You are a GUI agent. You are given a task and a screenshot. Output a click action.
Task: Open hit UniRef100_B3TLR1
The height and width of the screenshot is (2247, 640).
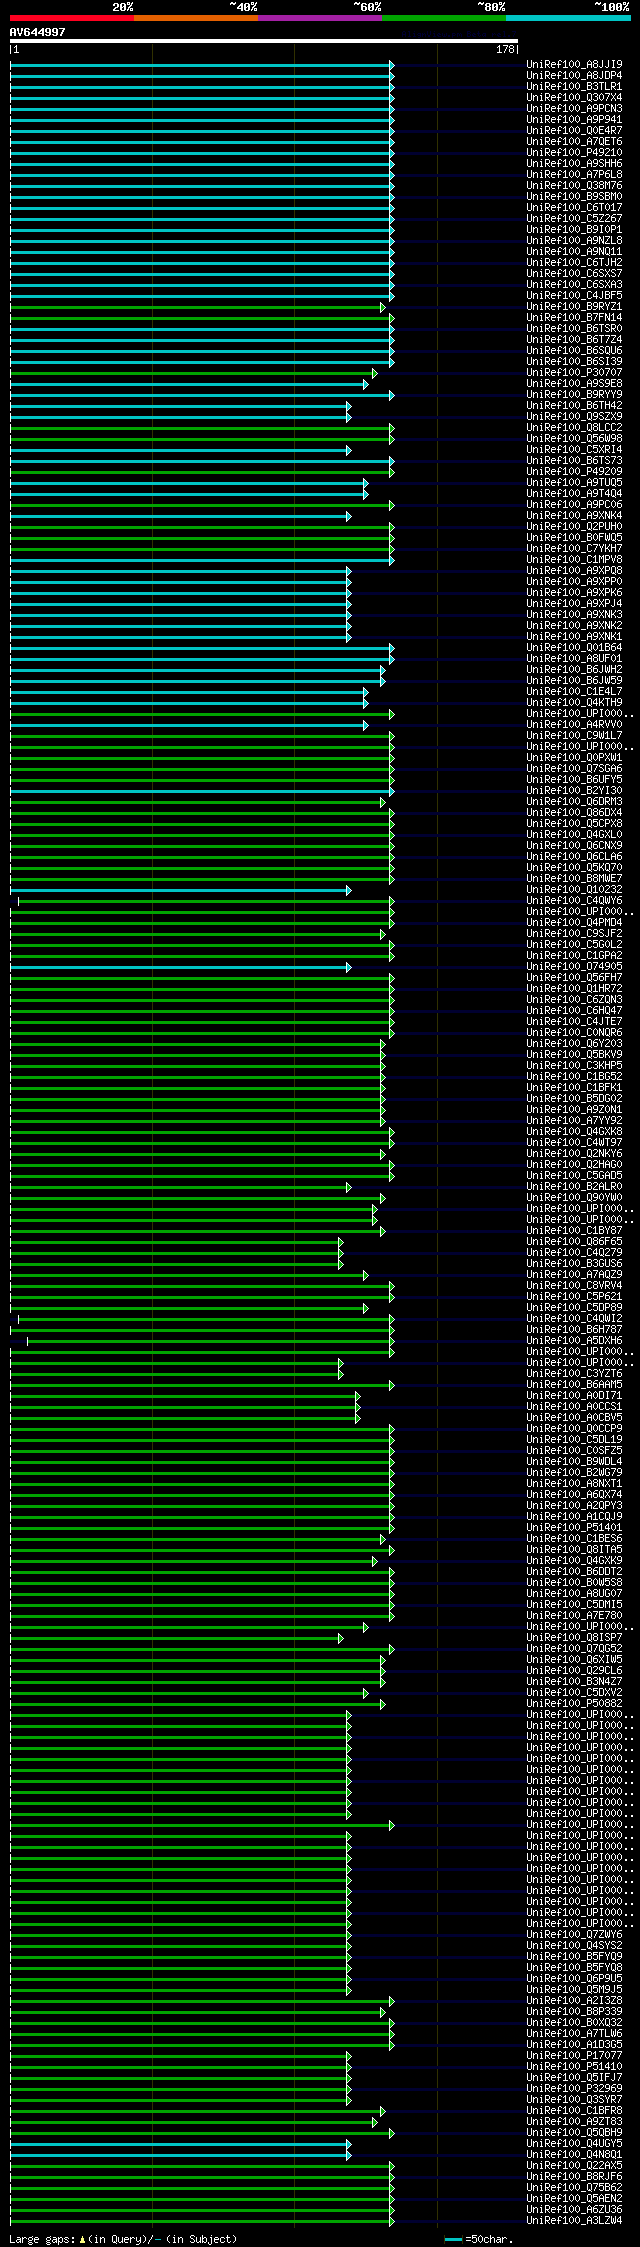pyautogui.click(x=574, y=87)
